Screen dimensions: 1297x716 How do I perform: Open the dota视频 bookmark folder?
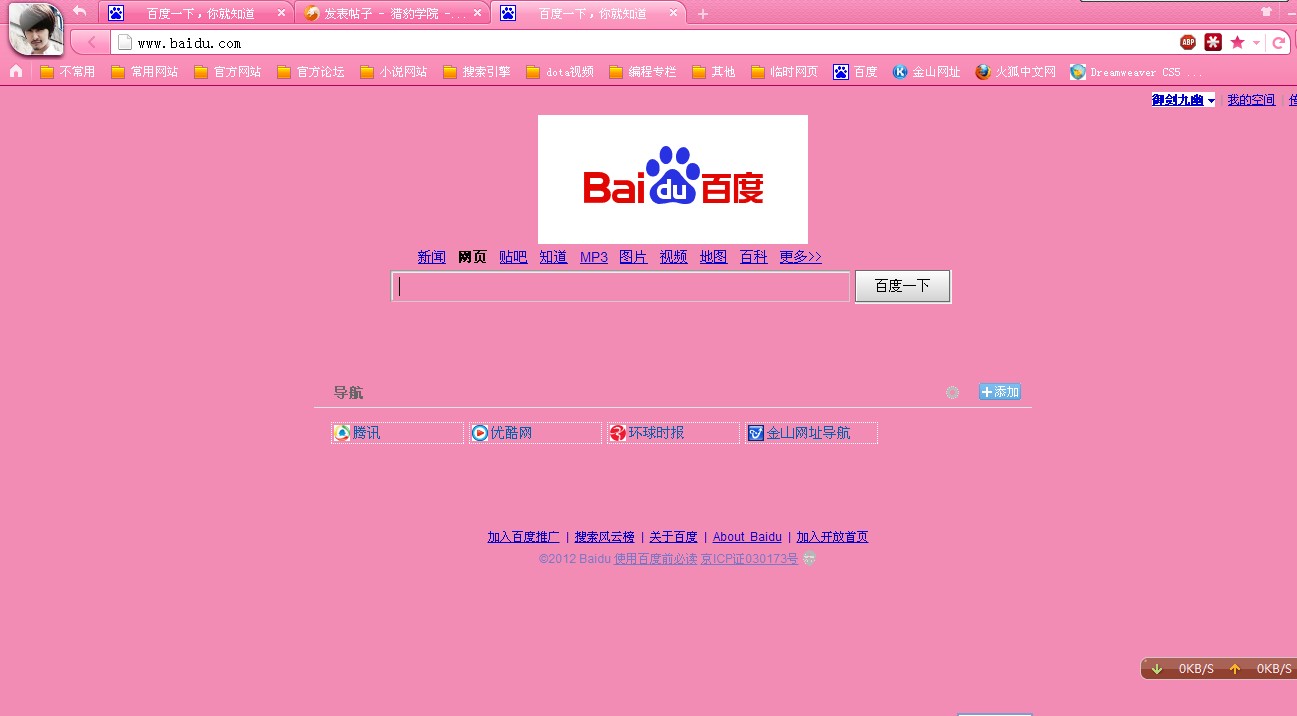tap(560, 72)
